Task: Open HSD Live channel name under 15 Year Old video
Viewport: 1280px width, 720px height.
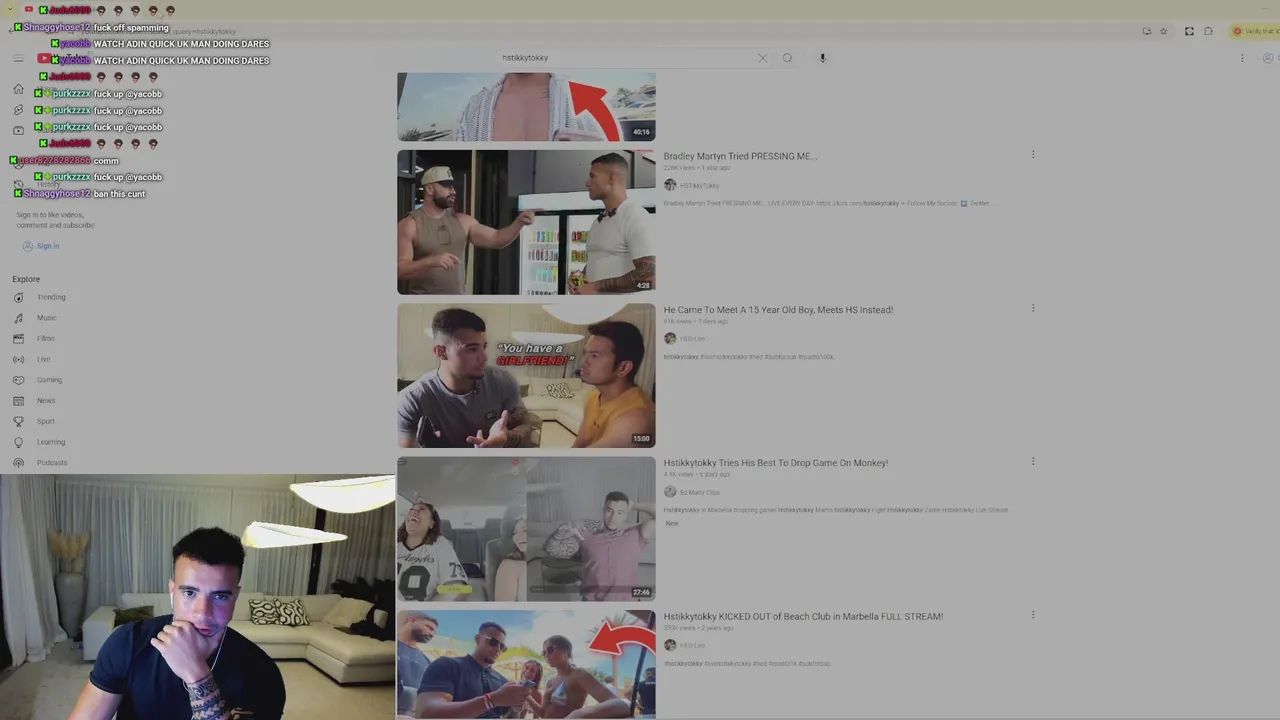Action: click(x=692, y=339)
